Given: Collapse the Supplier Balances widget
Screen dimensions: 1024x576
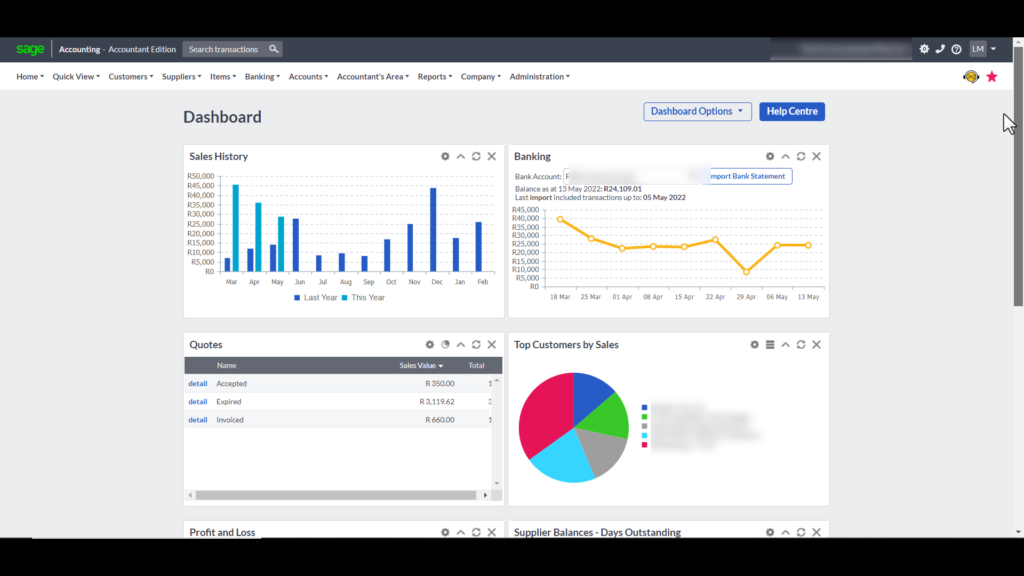Looking at the screenshot, I should point(786,532).
